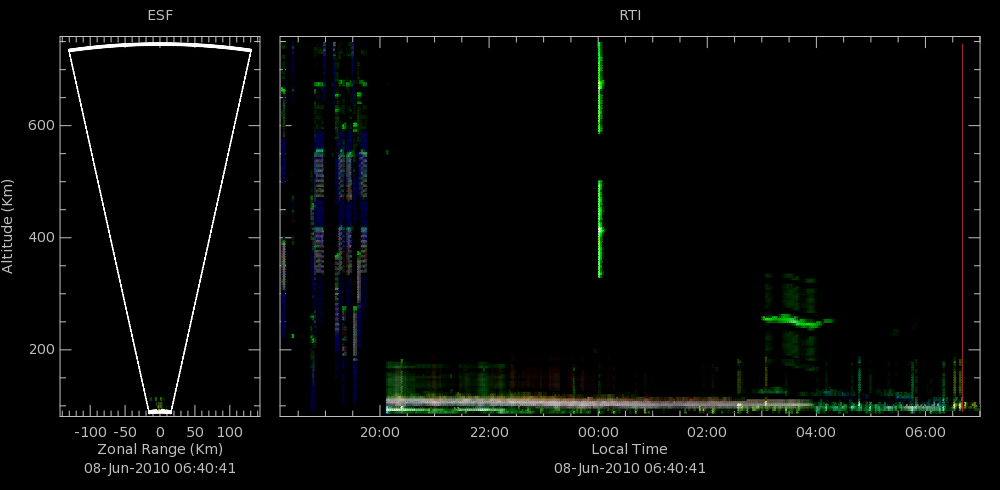Click the 00:00 time tick label
The image size is (1000, 490).
tap(598, 432)
